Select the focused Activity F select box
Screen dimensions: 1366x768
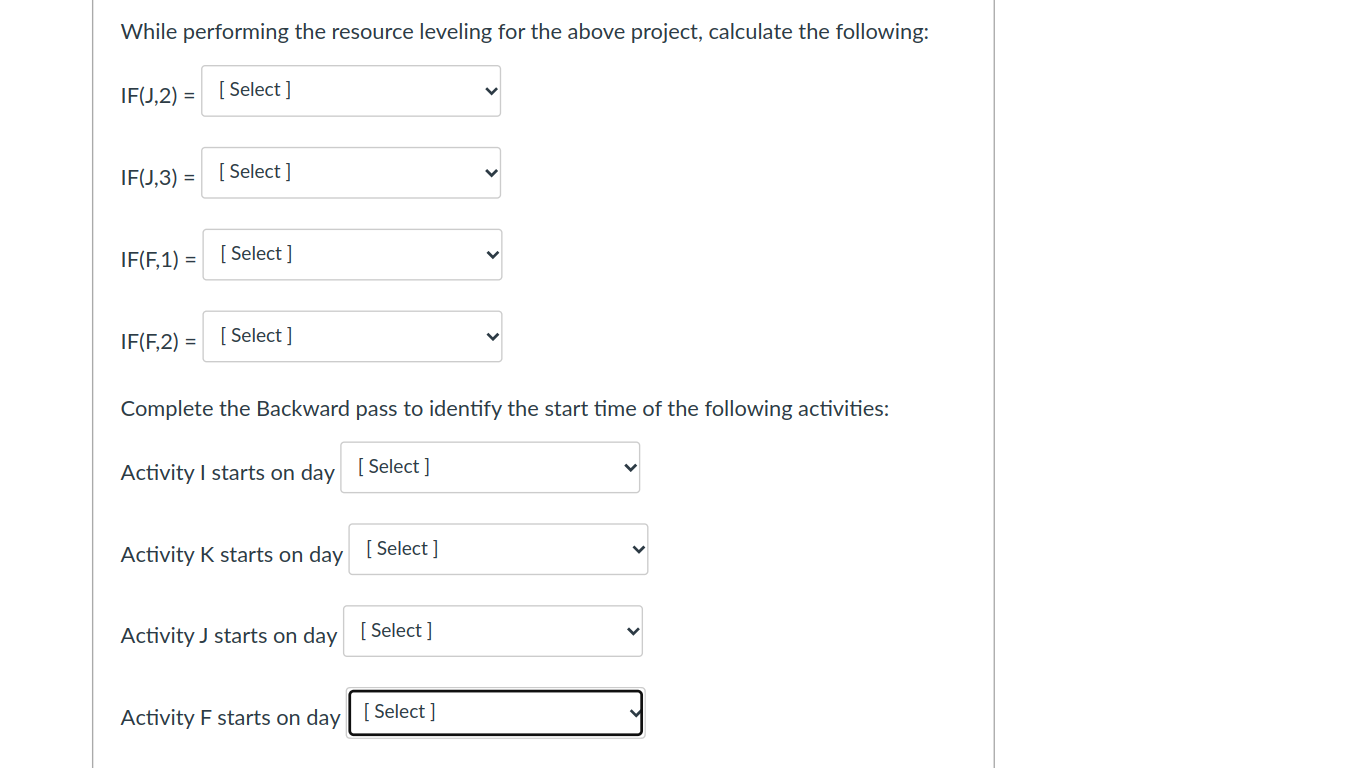tap(494, 712)
